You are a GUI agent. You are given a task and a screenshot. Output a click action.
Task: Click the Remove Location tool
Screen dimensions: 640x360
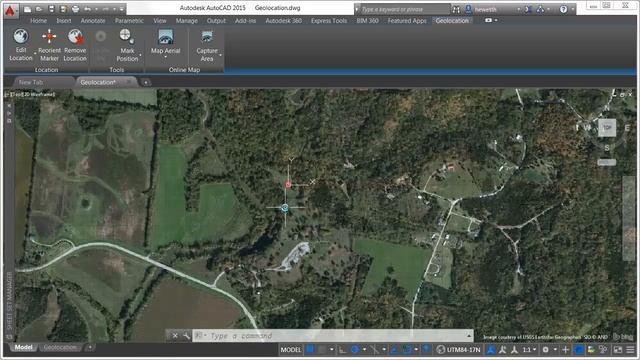(75, 45)
